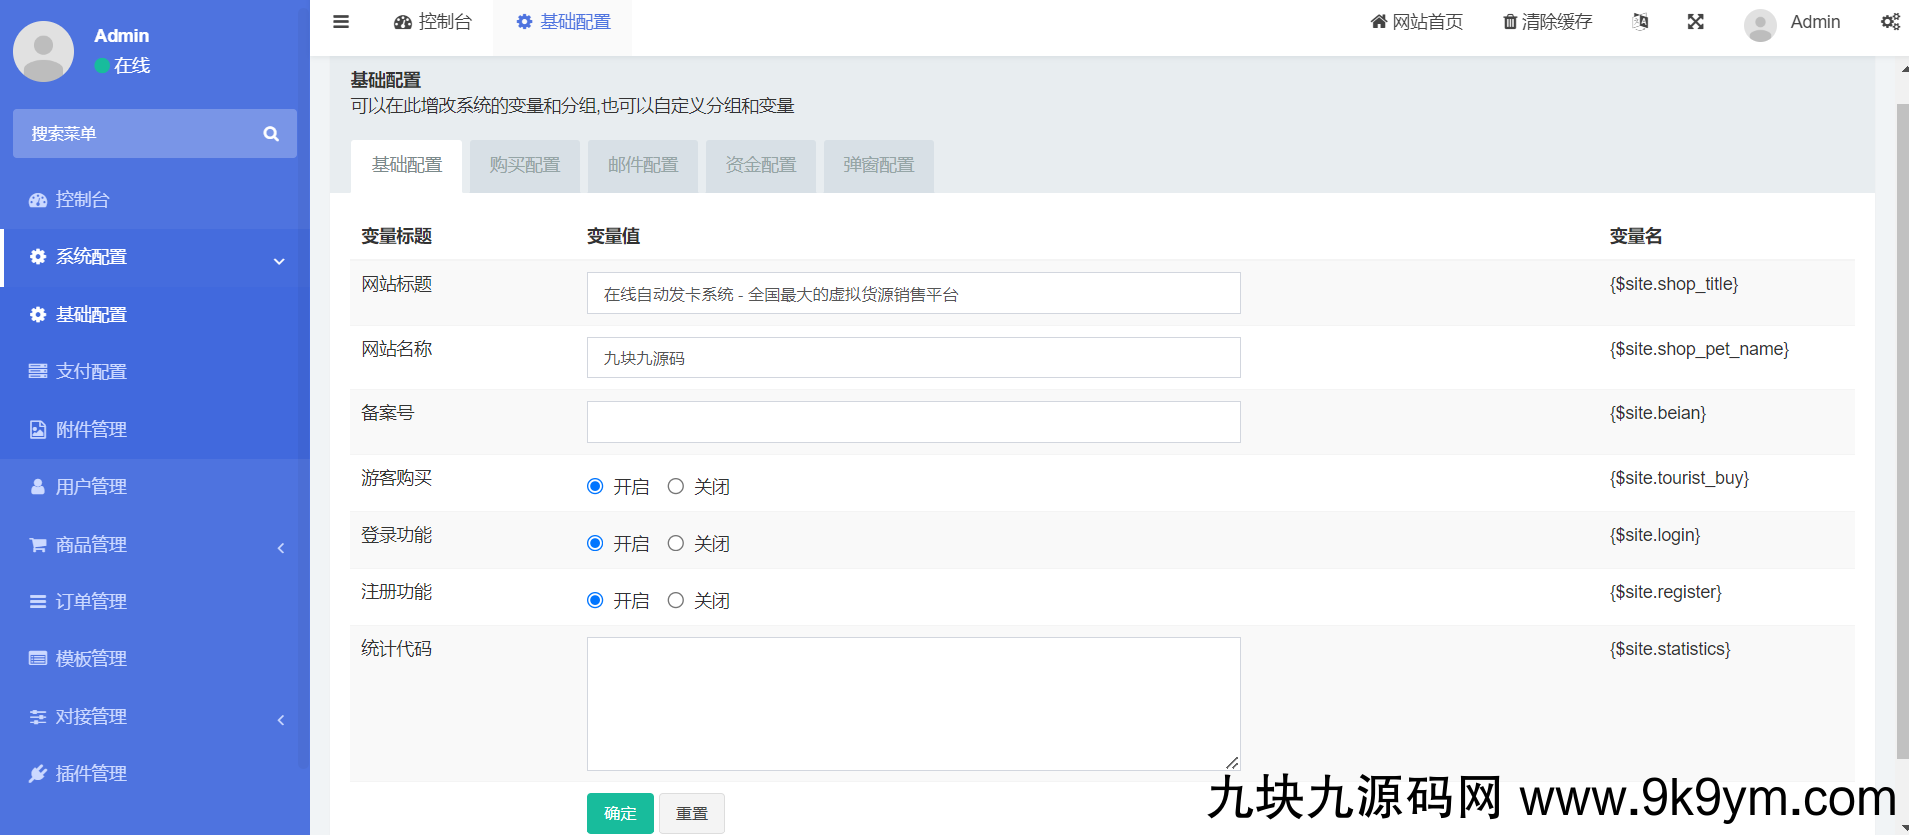1909x835 pixels.
Task: Open 附件管理 in the sidebar
Action: coord(90,430)
